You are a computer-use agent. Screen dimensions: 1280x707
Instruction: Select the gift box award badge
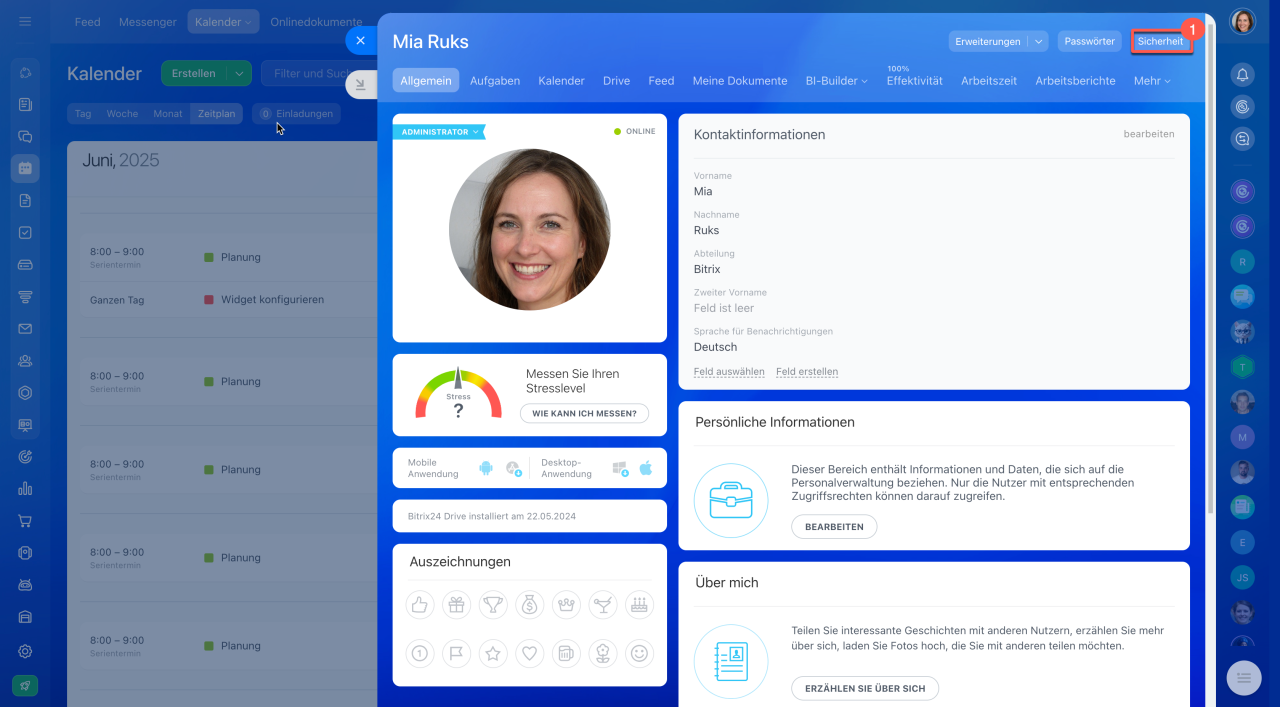[456, 604]
